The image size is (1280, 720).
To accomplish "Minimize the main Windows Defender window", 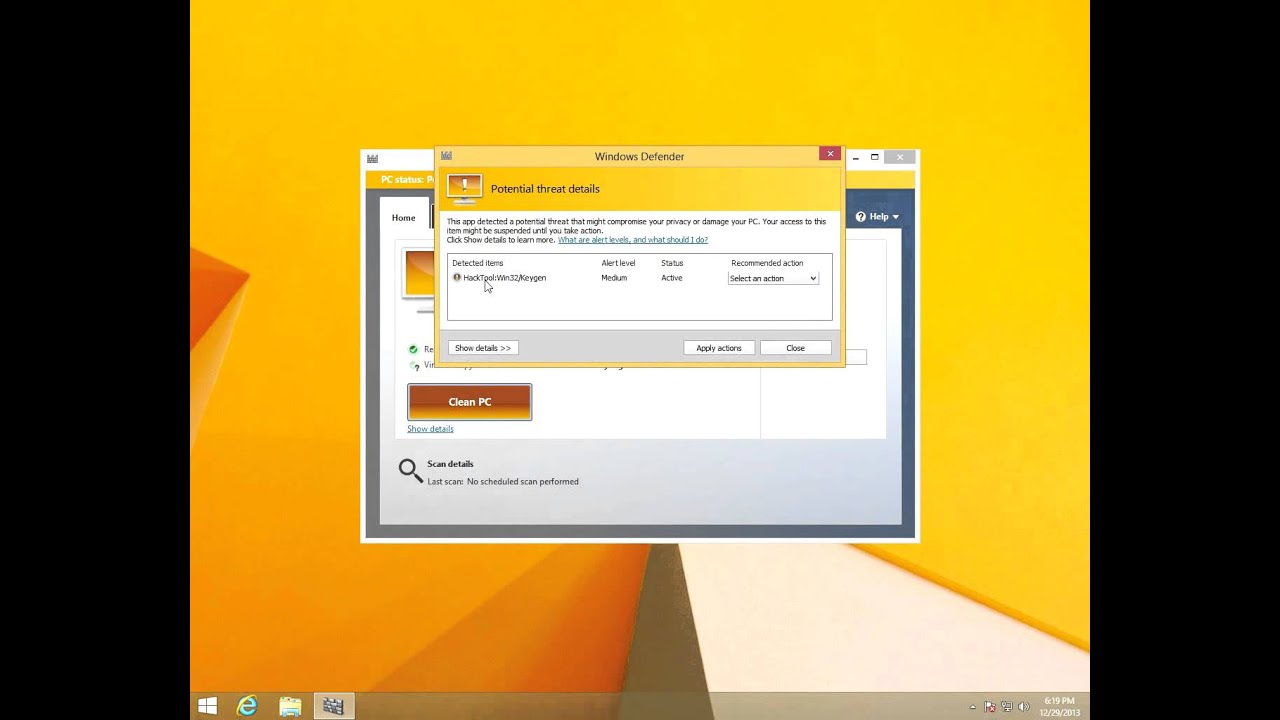I will 856,157.
